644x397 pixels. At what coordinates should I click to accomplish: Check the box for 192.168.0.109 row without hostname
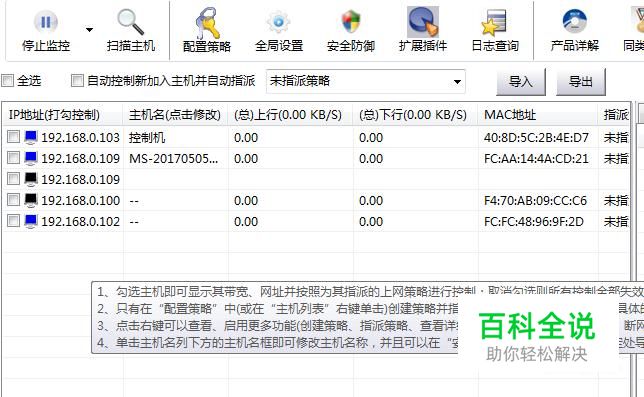14,178
